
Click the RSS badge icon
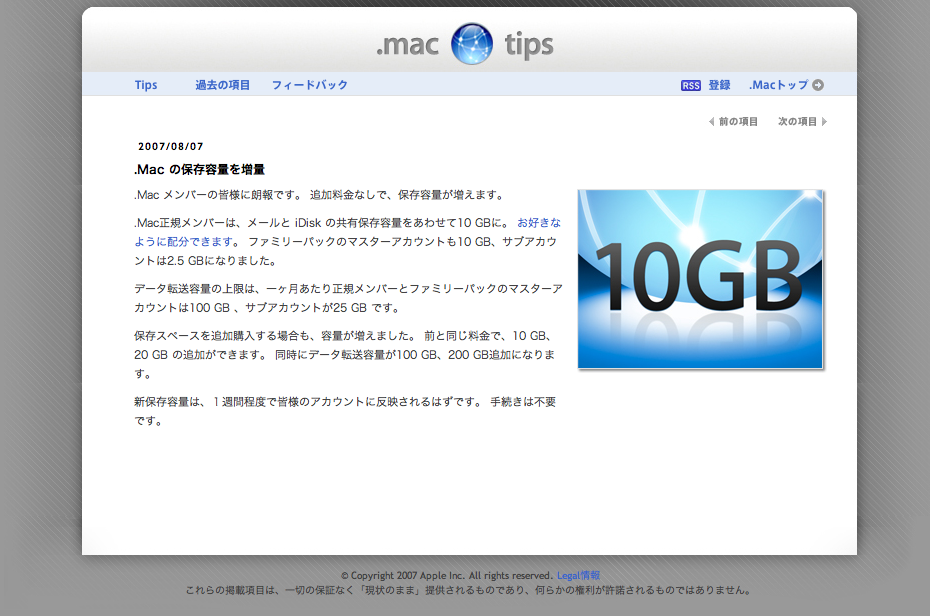(690, 86)
